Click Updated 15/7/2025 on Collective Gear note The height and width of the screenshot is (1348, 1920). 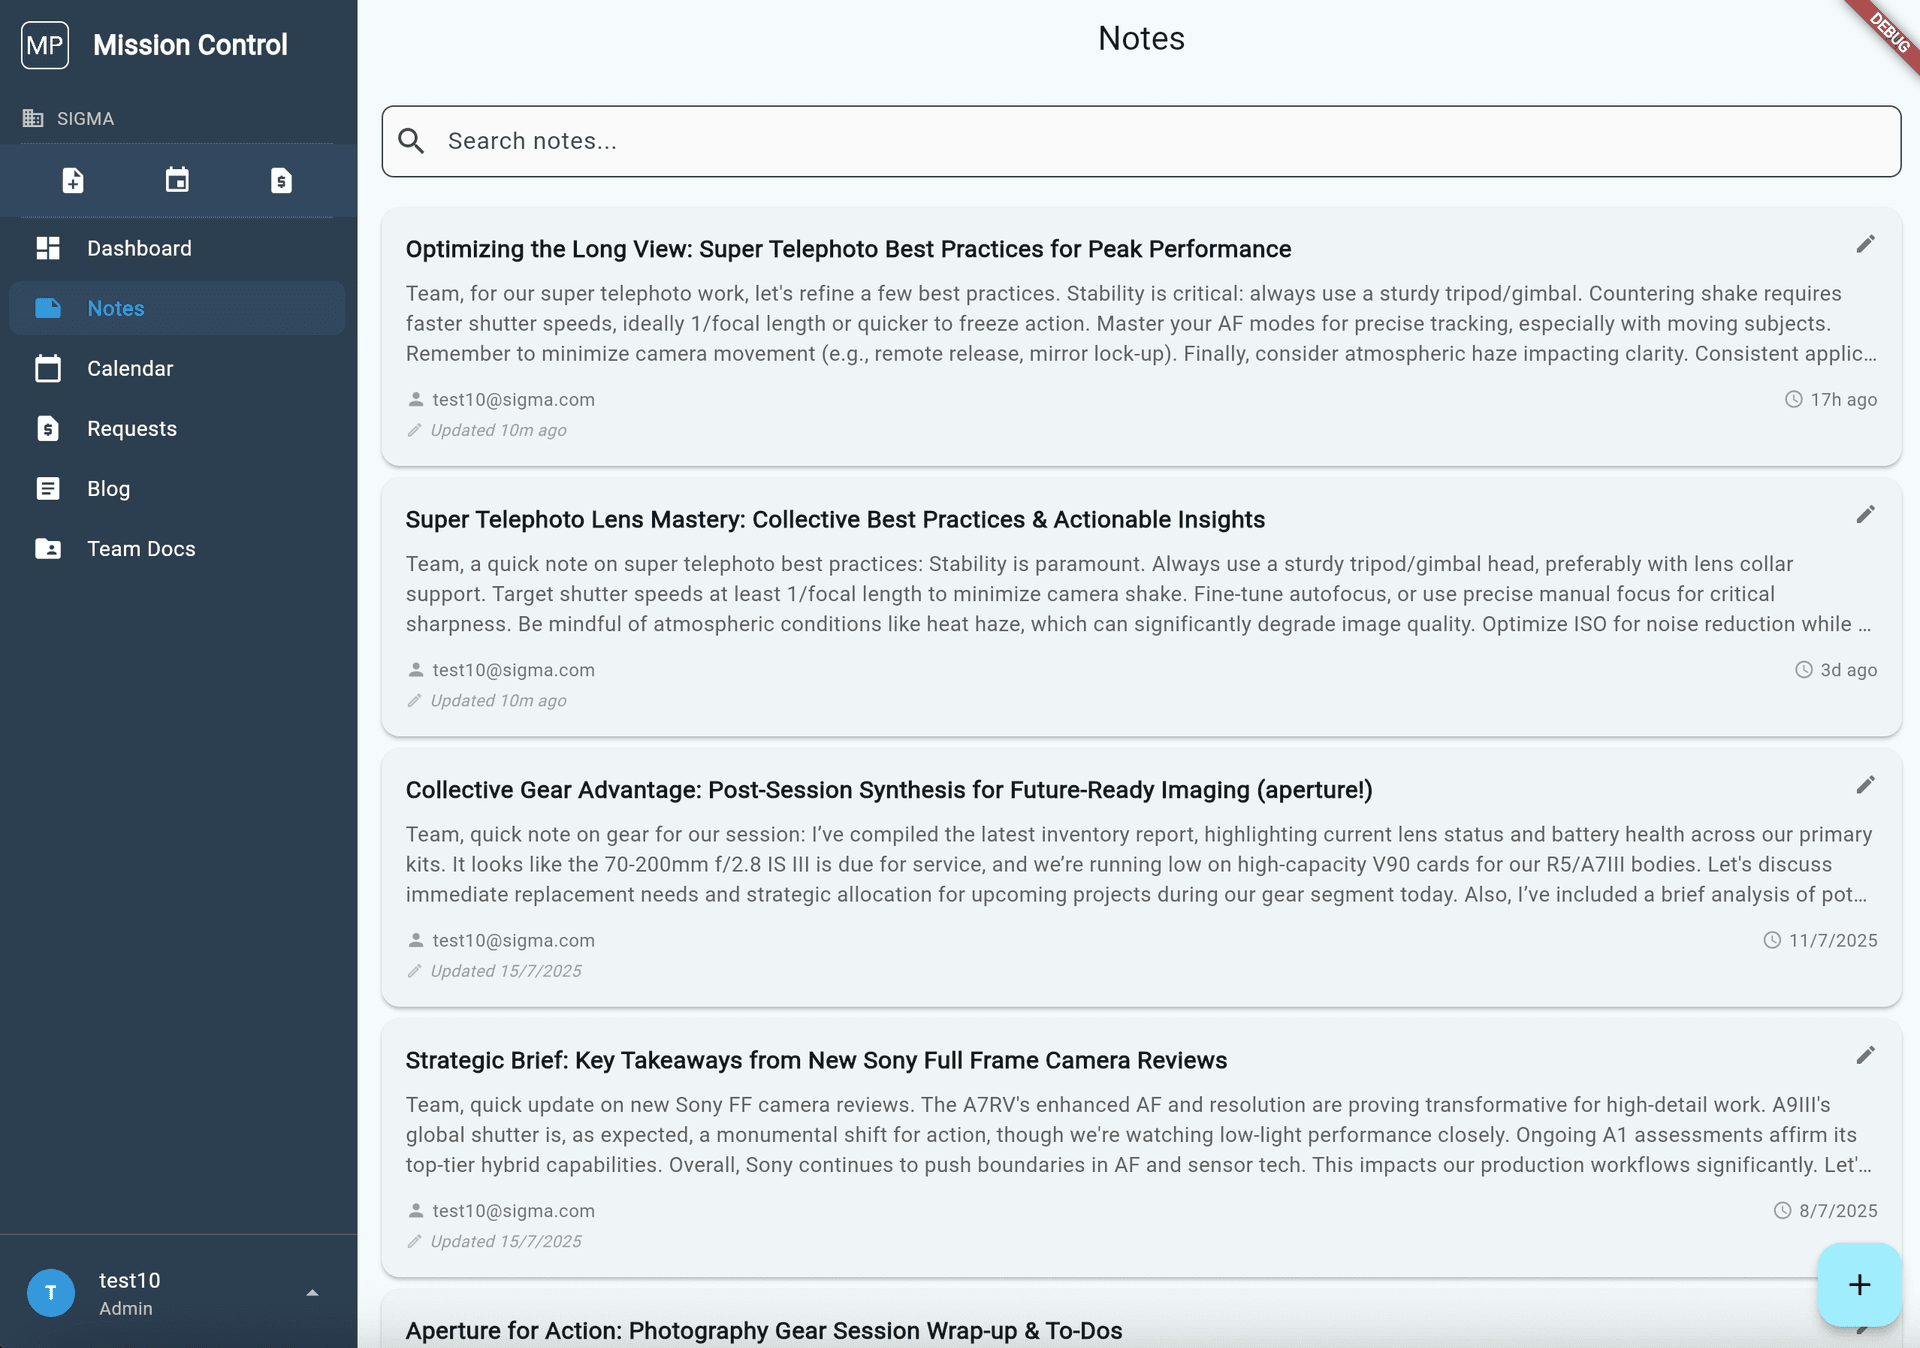coord(506,971)
